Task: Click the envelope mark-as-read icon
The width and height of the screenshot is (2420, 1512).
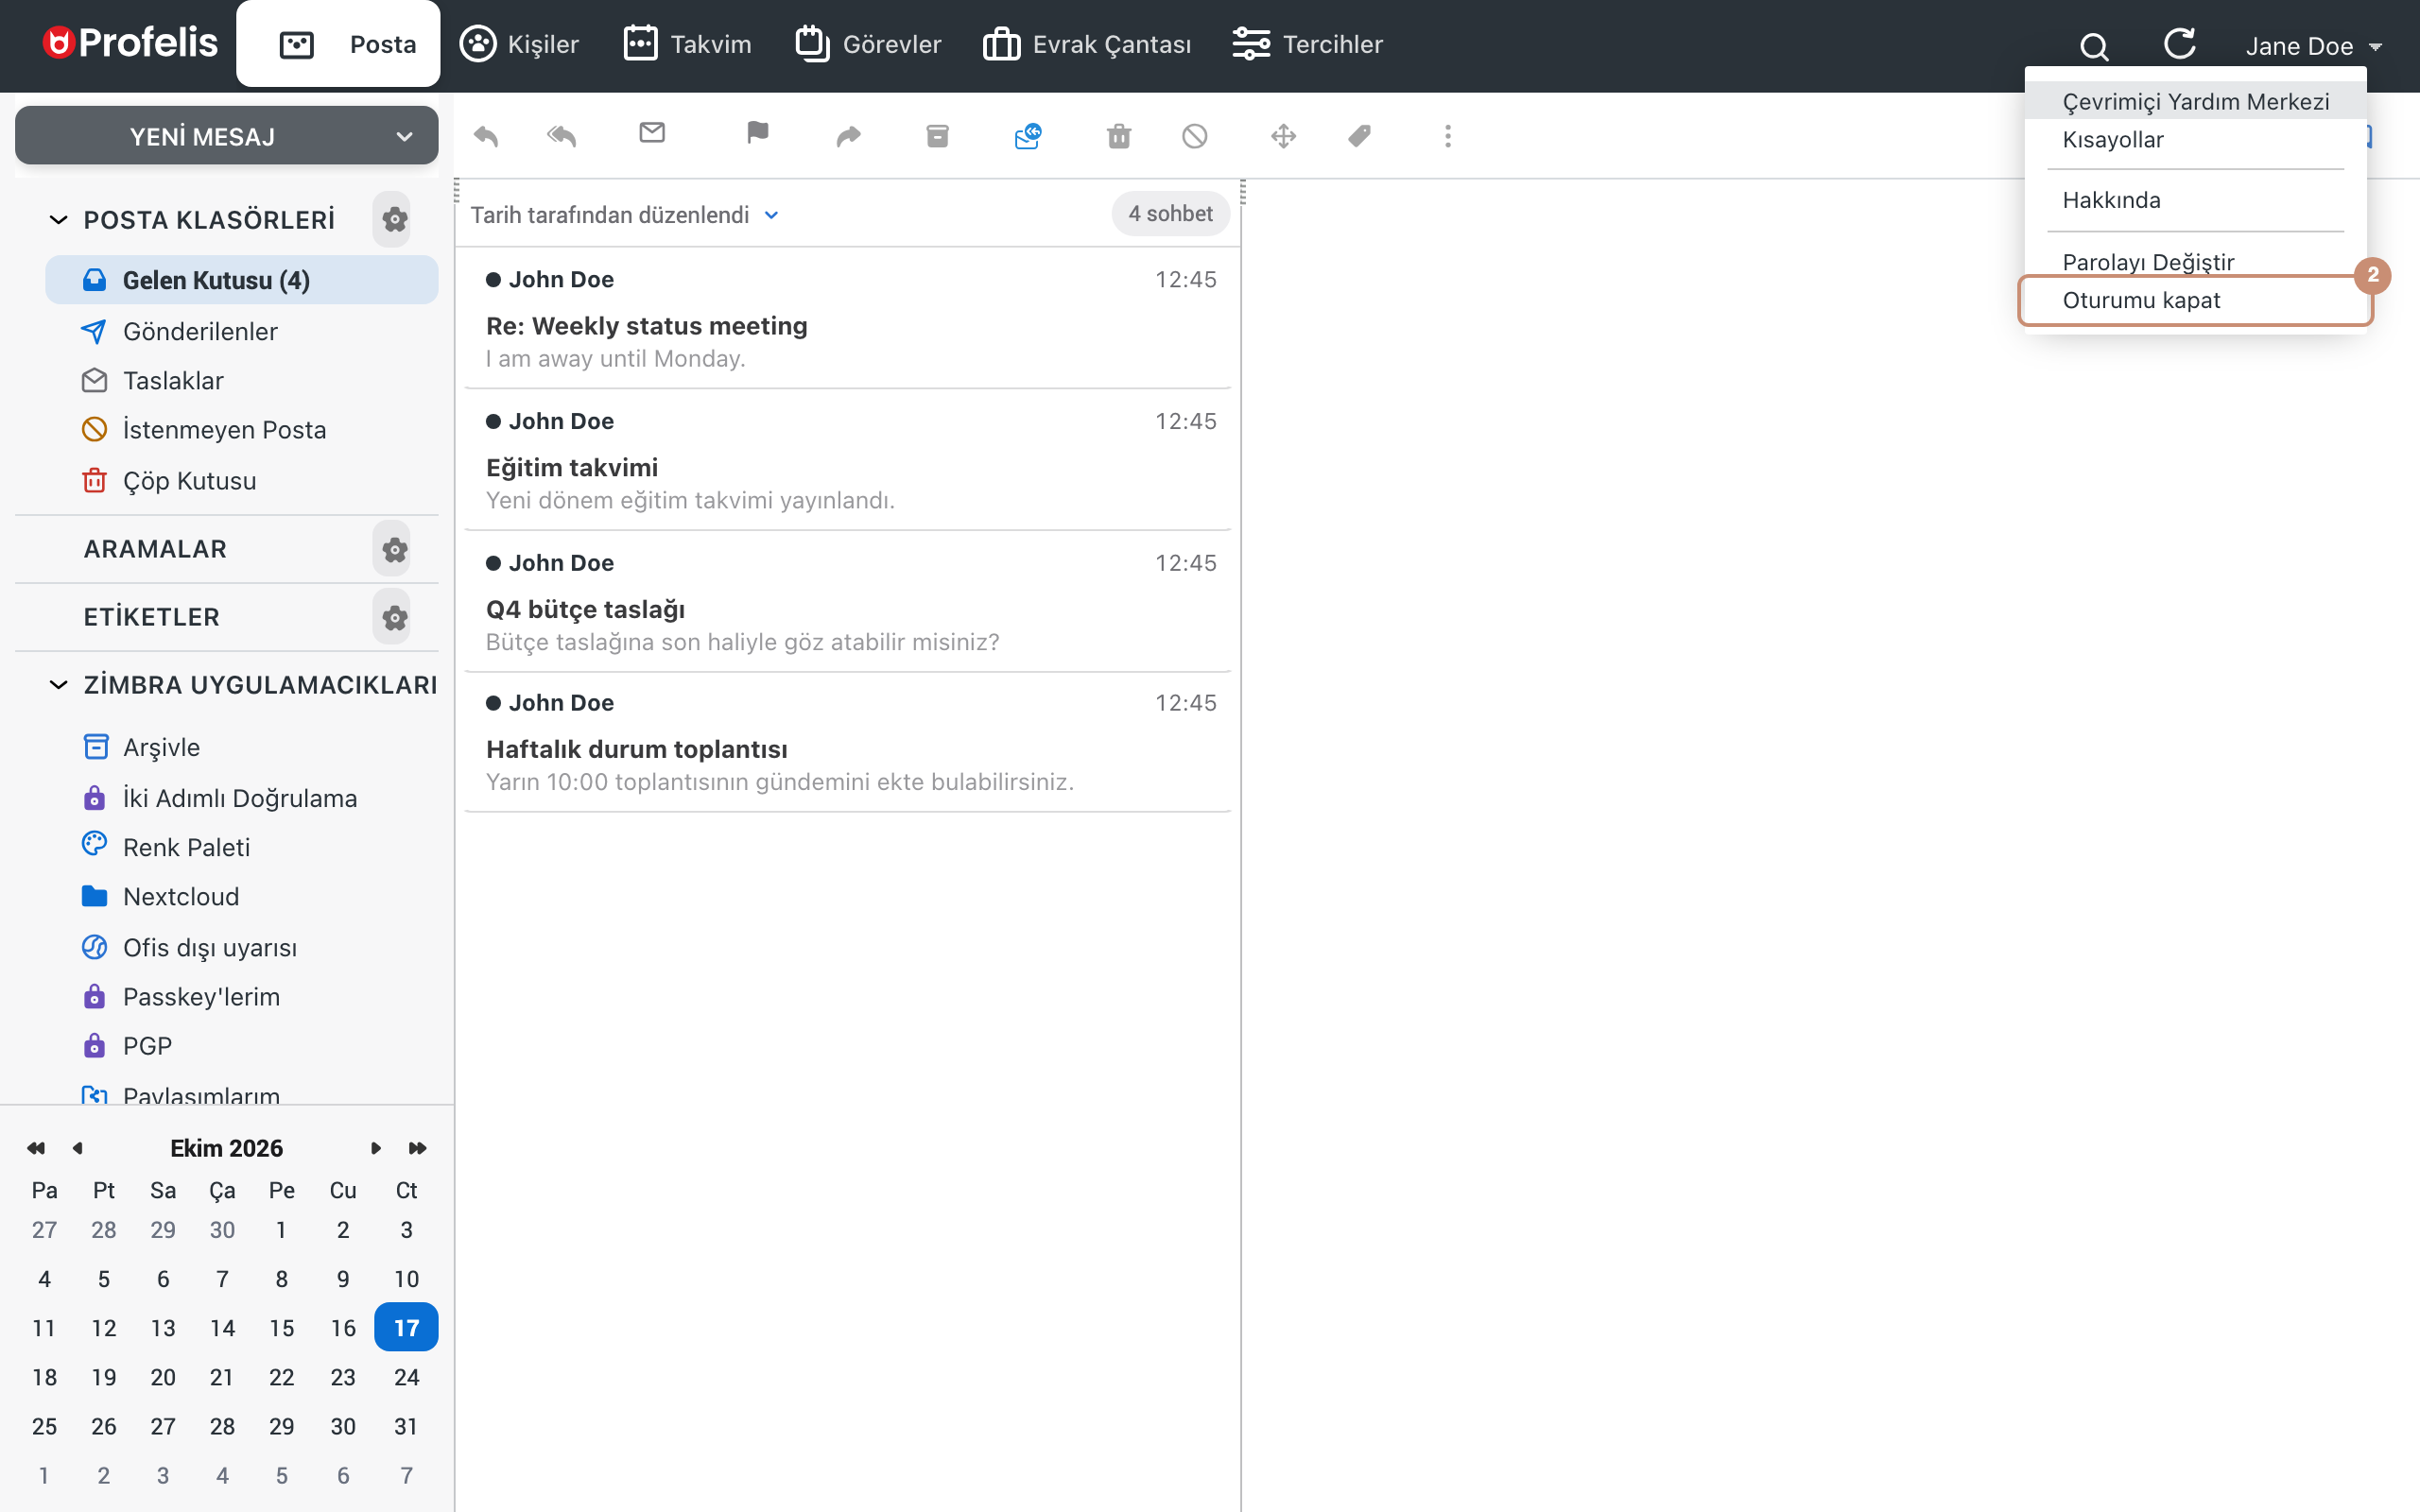Action: click(x=652, y=132)
